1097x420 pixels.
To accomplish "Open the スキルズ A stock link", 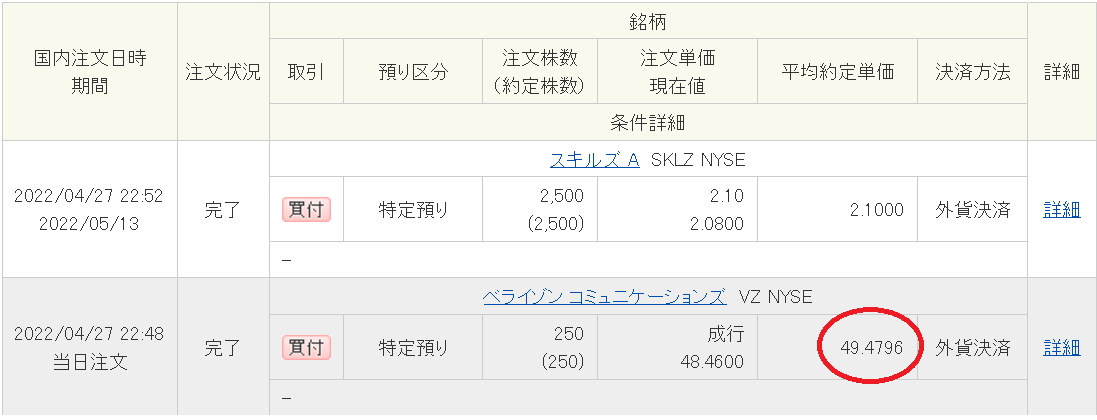I will tap(594, 160).
